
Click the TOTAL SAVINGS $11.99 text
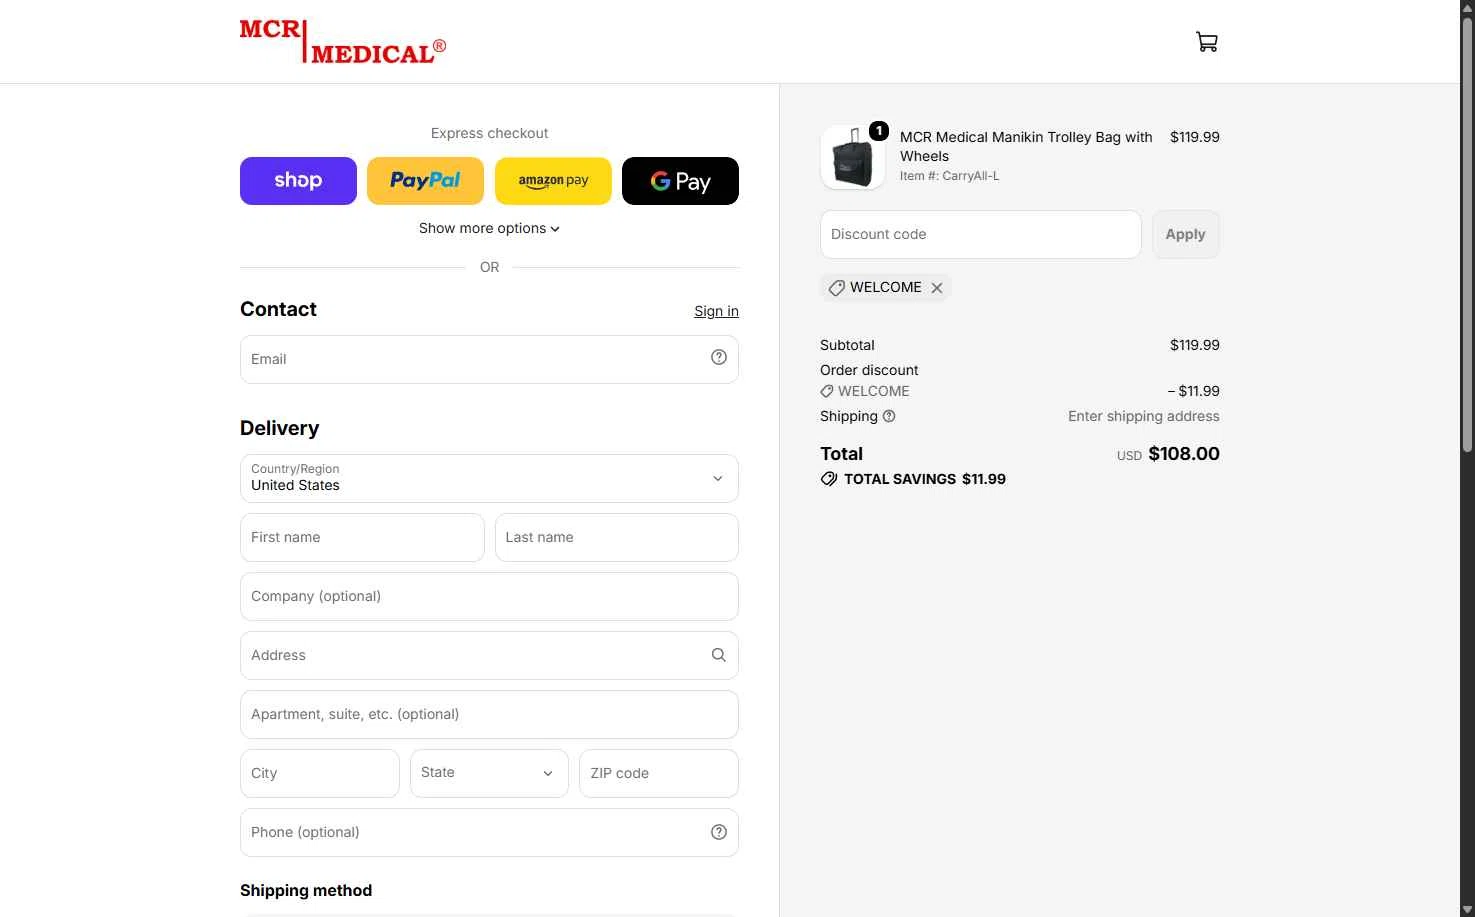[x=925, y=479]
